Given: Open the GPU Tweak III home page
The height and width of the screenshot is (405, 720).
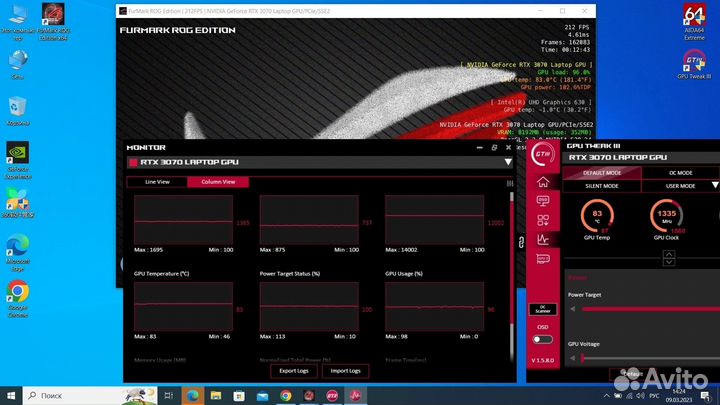Looking at the screenshot, I should [543, 182].
